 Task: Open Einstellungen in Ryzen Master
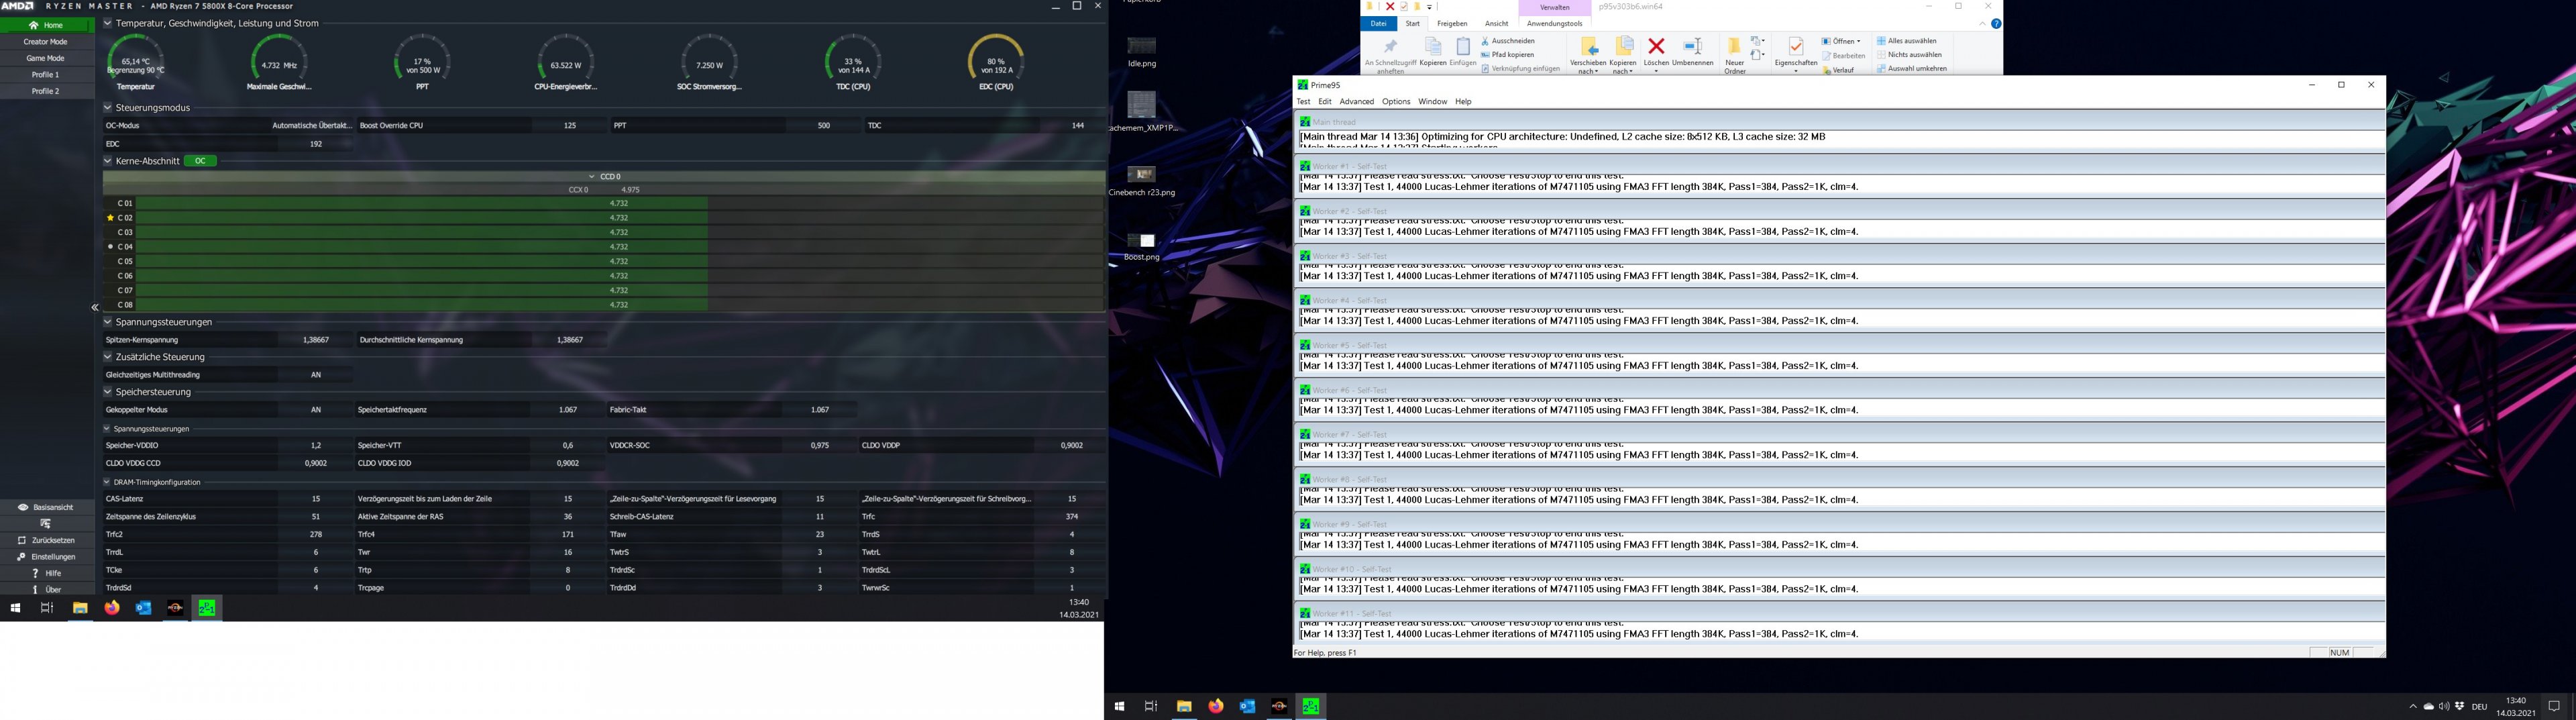[47, 557]
